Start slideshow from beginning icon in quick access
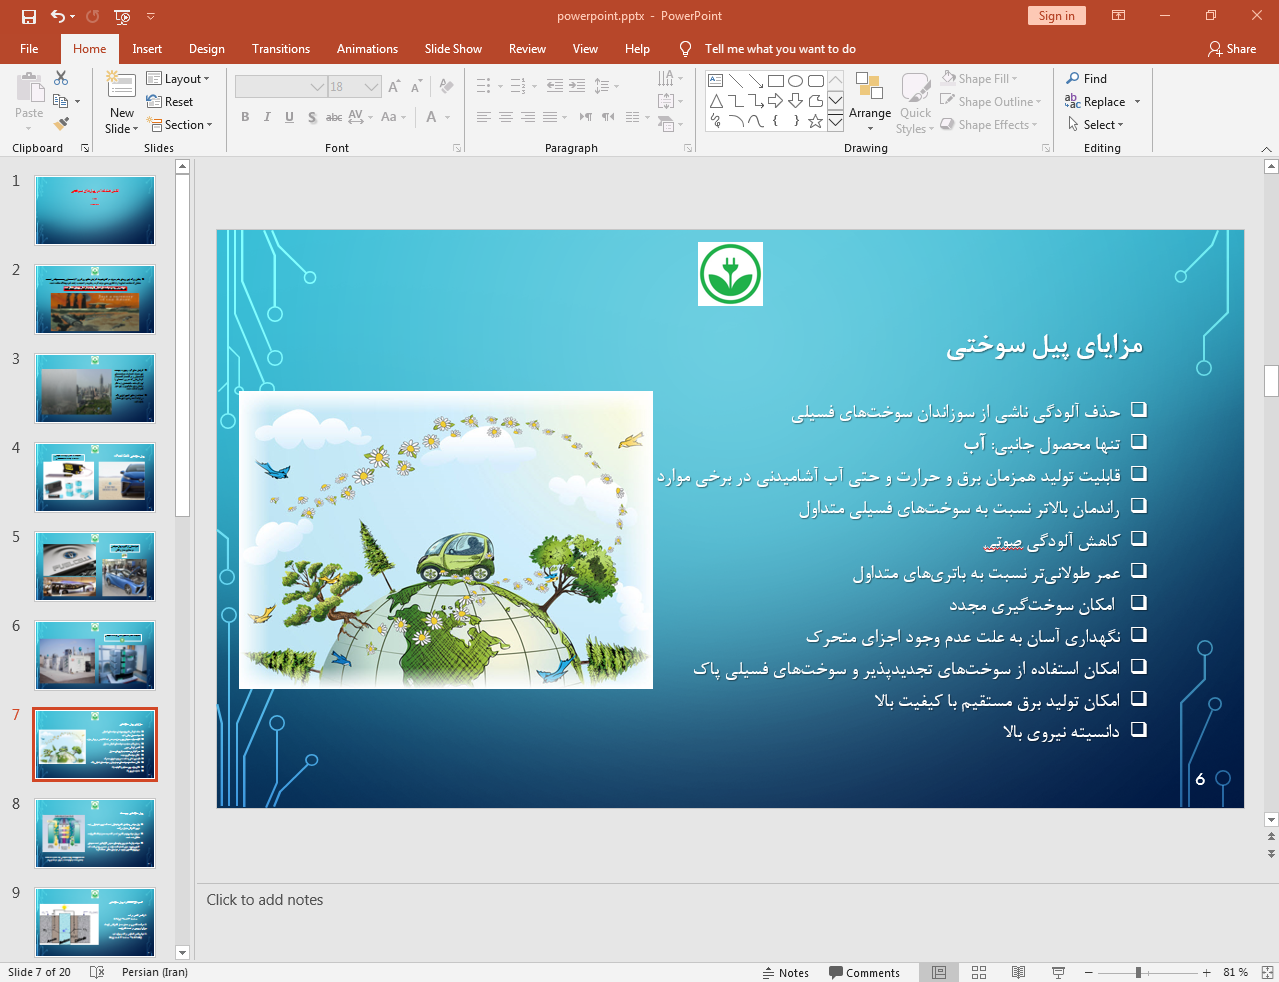Screen dimensions: 1279x982 pos(122,16)
